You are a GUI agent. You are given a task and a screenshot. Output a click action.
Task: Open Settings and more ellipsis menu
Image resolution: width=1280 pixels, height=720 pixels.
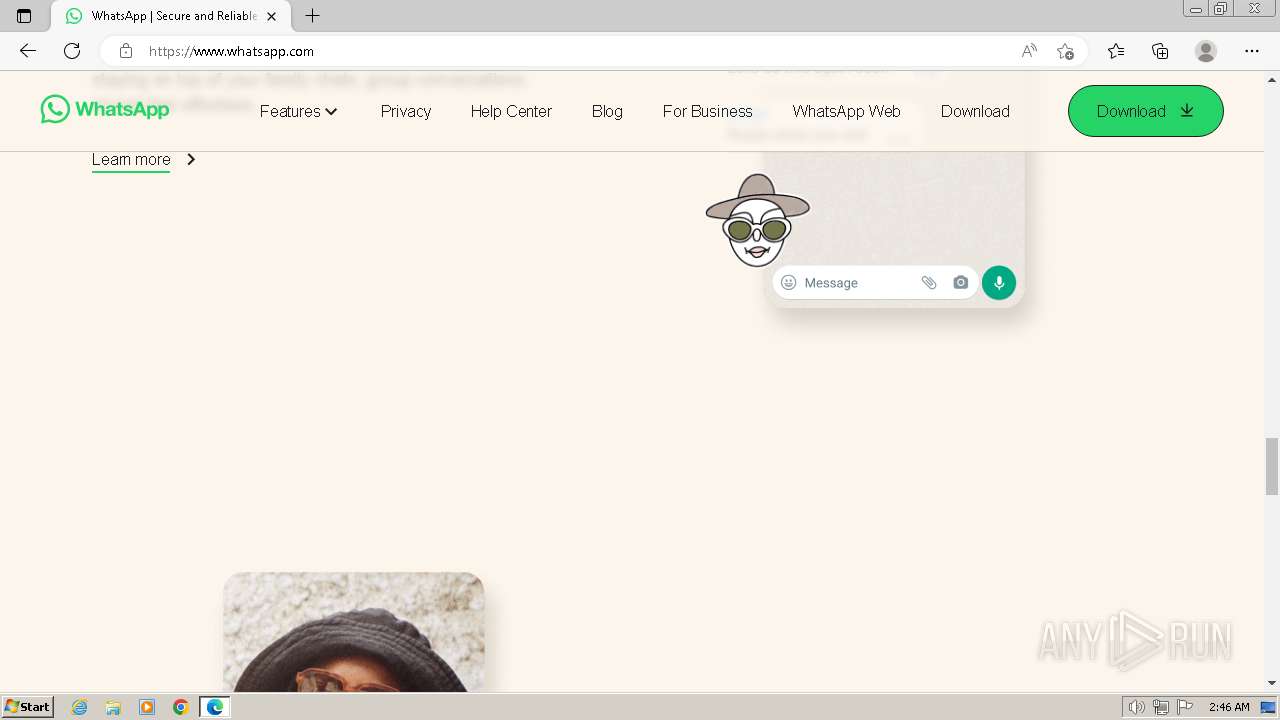click(1252, 51)
